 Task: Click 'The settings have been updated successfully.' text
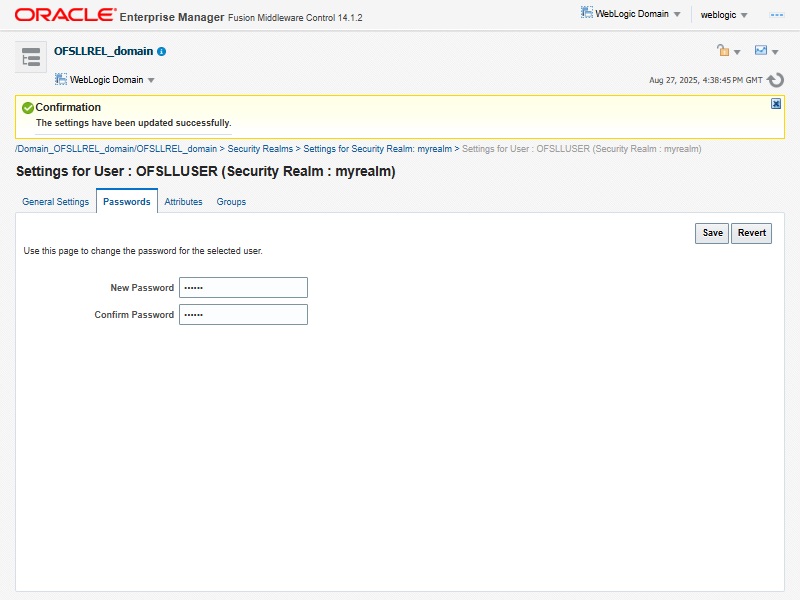(x=134, y=123)
